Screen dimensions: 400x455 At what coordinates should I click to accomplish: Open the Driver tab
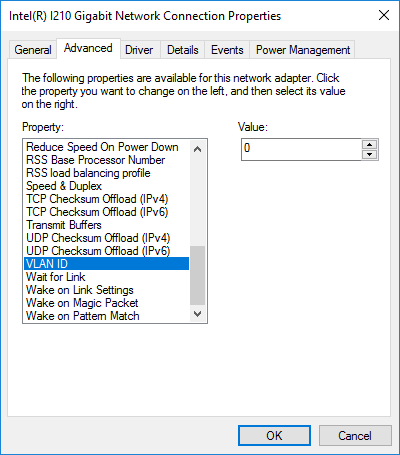pos(139,50)
